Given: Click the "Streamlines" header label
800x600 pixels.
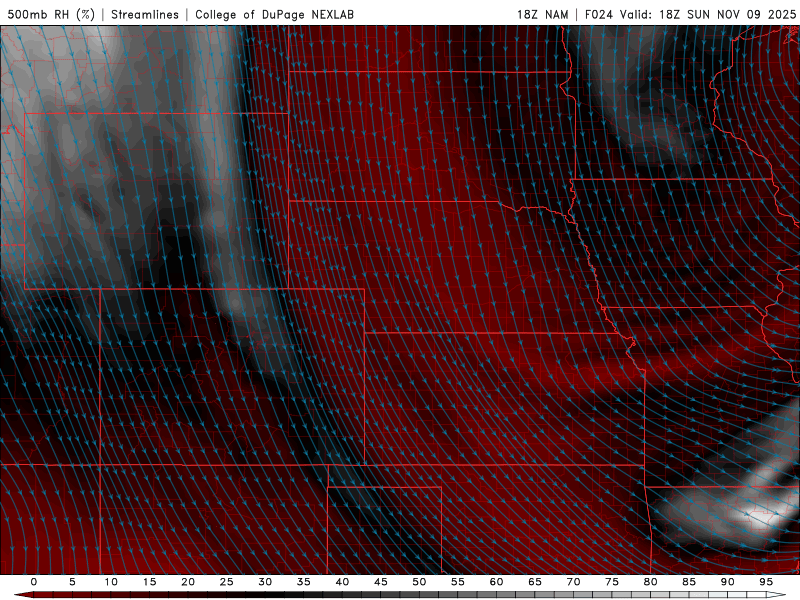Looking at the screenshot, I should 145,14.
